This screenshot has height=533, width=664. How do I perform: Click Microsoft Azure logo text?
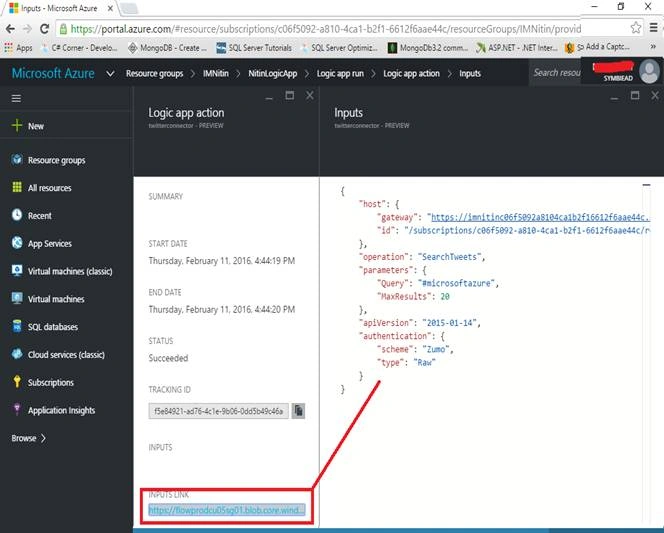click(x=53, y=73)
